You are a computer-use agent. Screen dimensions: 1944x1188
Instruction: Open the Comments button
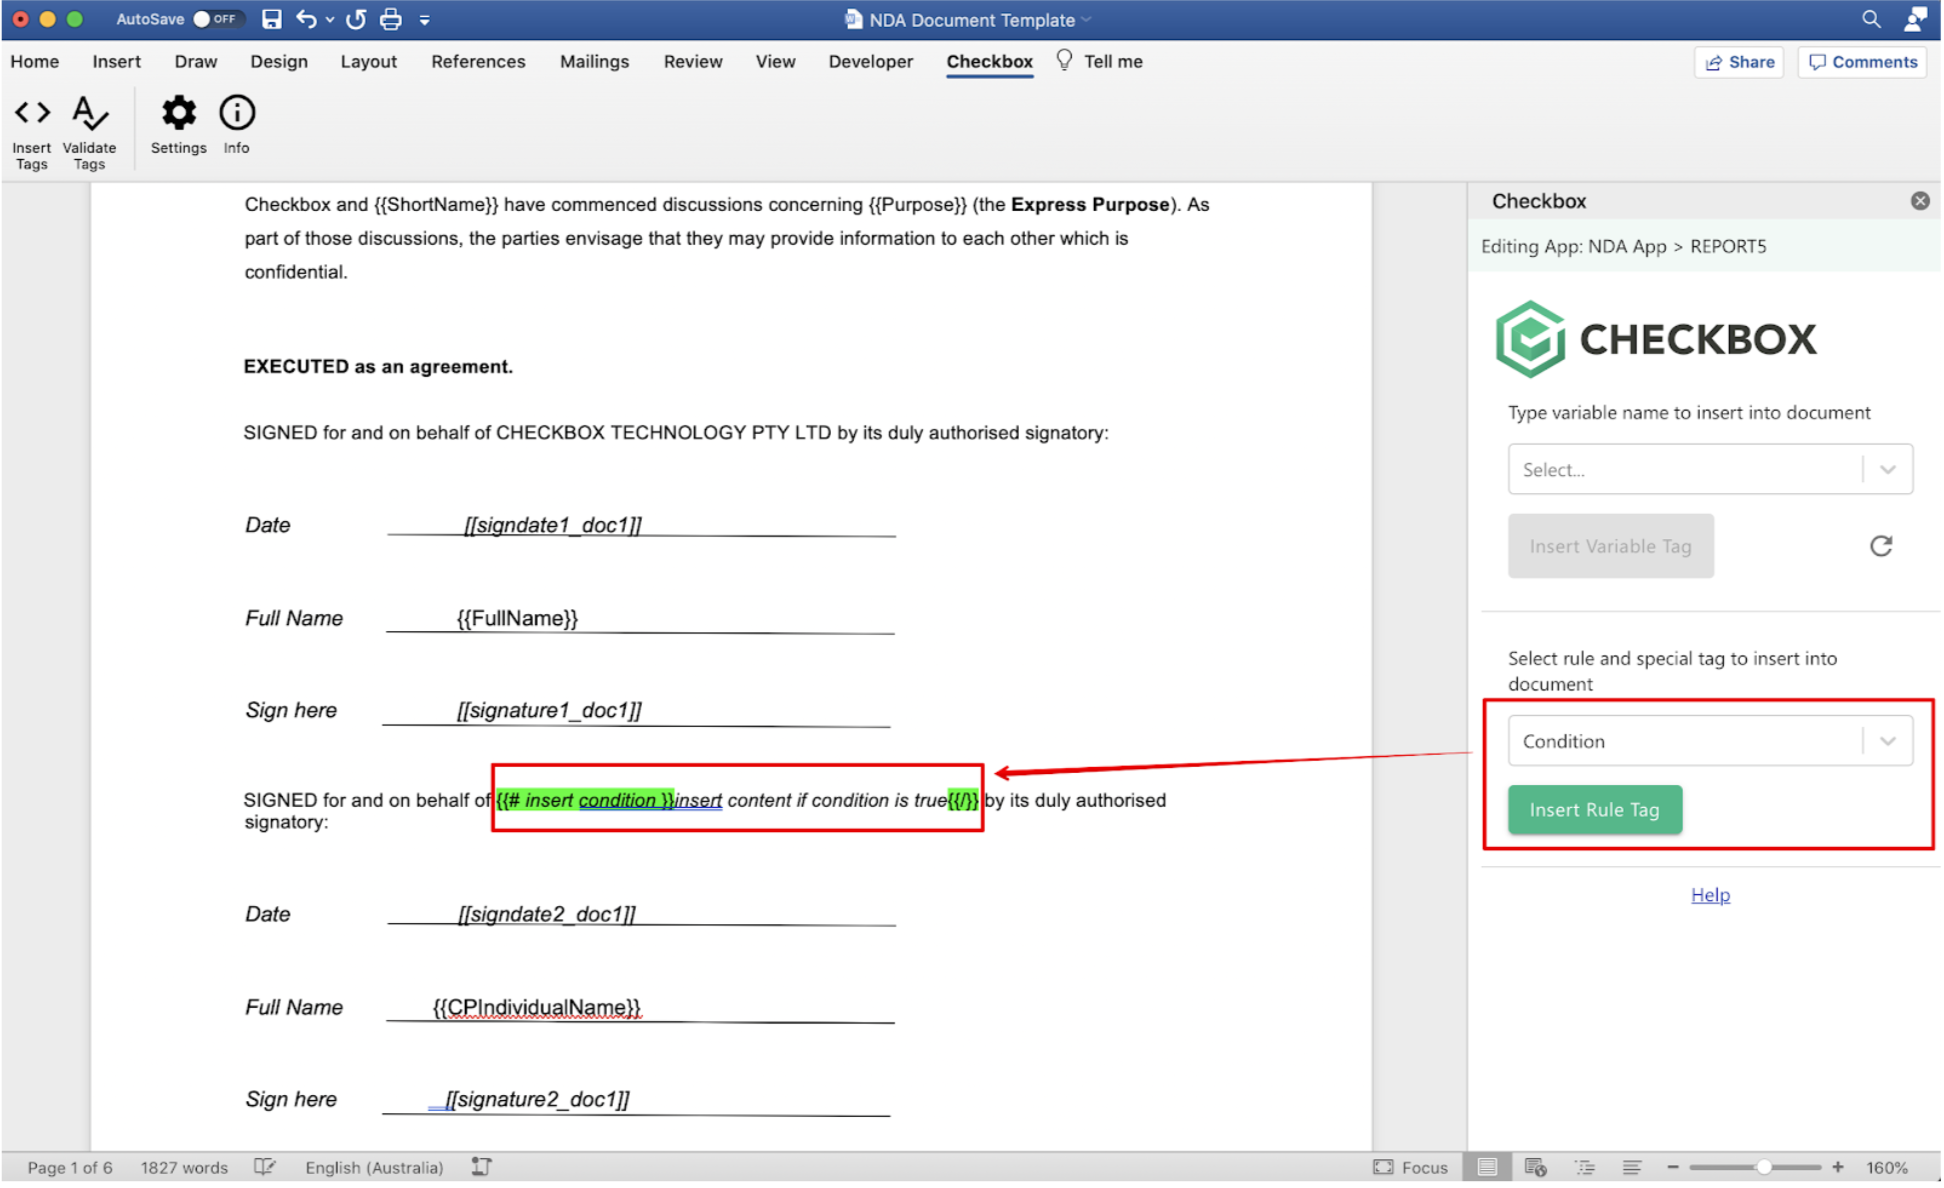tap(1861, 62)
